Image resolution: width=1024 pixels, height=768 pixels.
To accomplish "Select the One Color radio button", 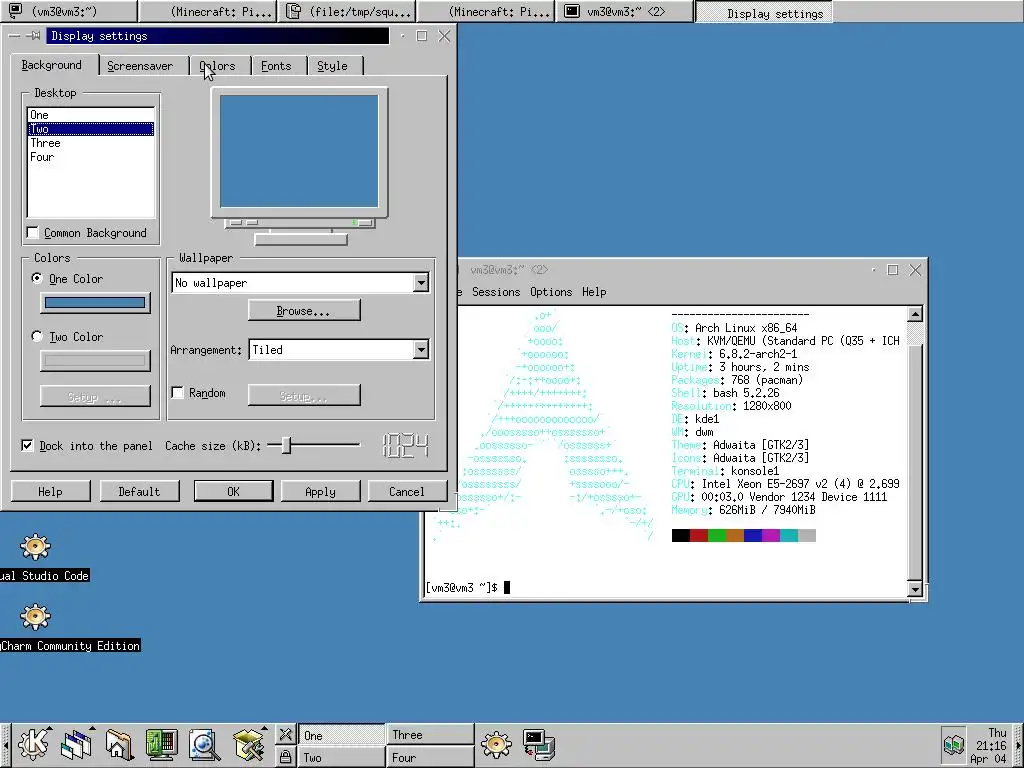I will (37, 279).
